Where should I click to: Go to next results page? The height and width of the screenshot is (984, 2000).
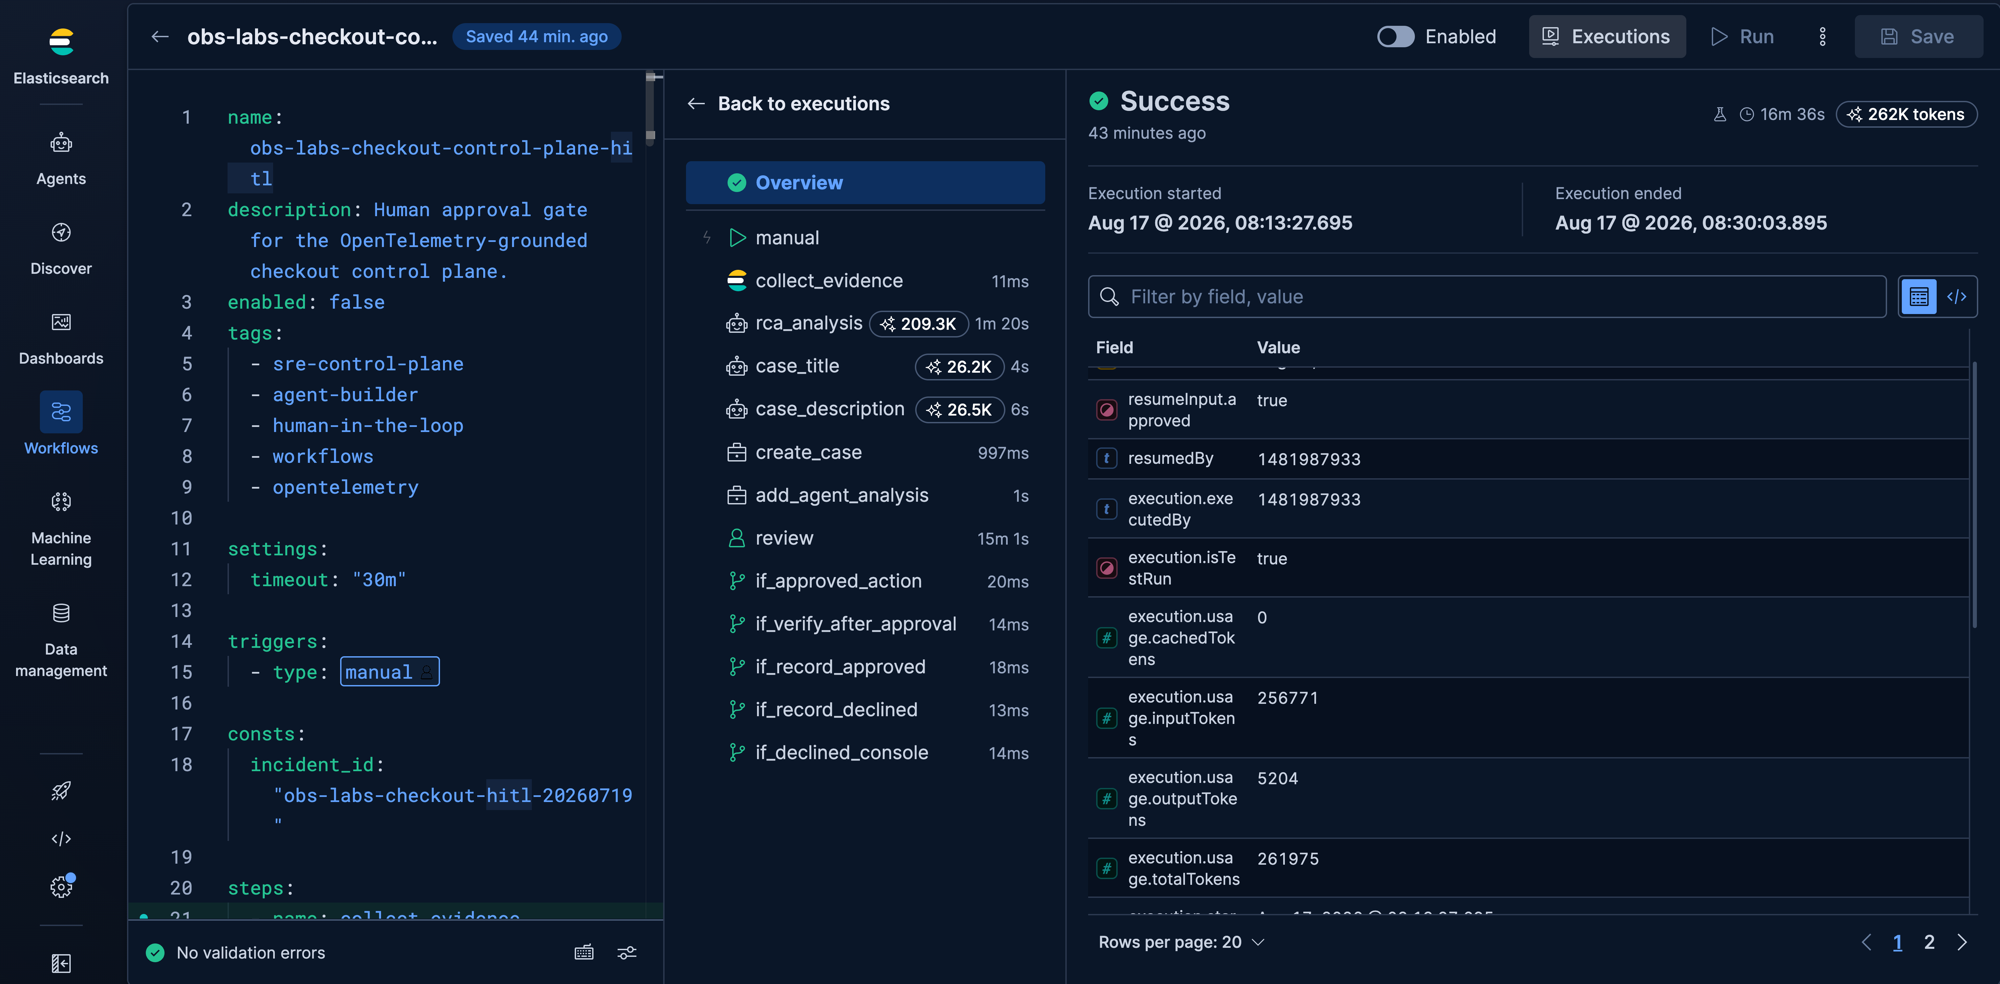tap(1962, 943)
